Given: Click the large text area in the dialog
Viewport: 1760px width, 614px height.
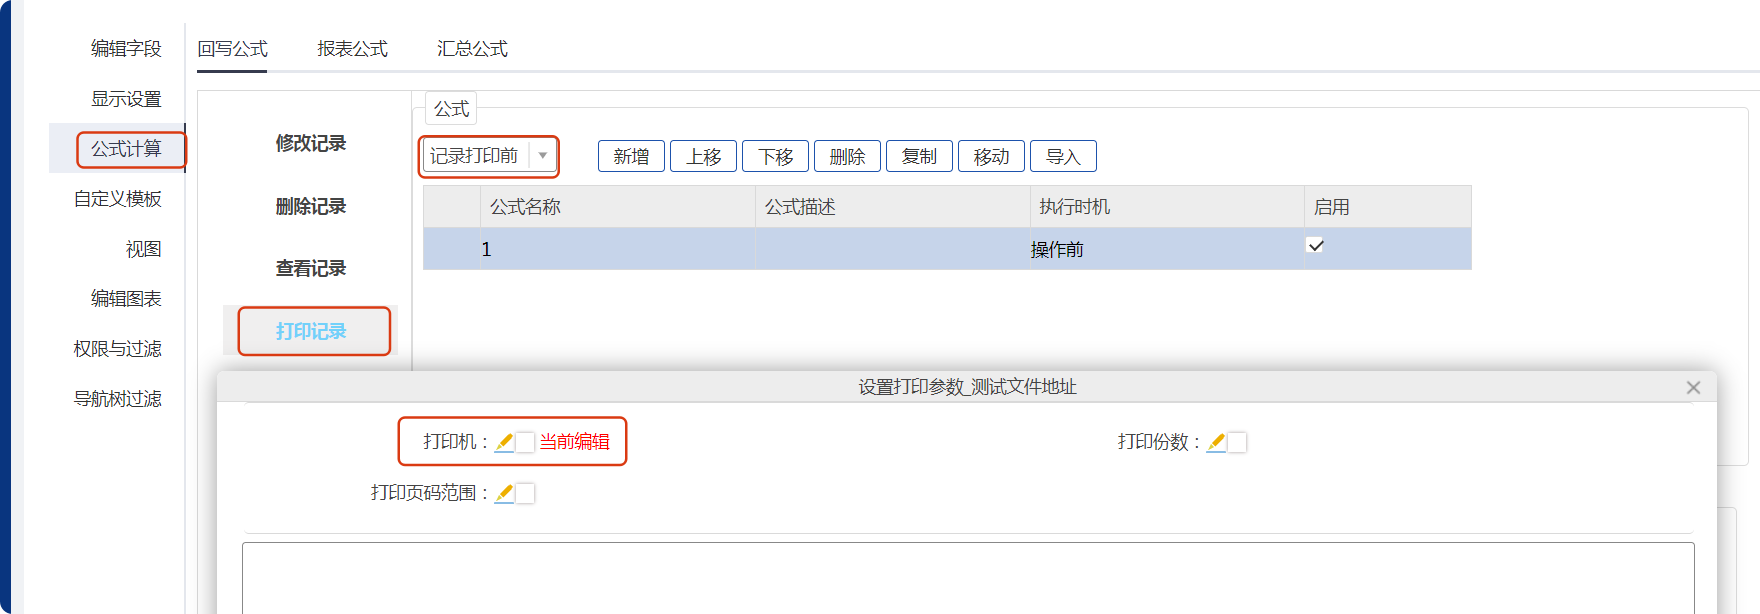Looking at the screenshot, I should point(968,578).
